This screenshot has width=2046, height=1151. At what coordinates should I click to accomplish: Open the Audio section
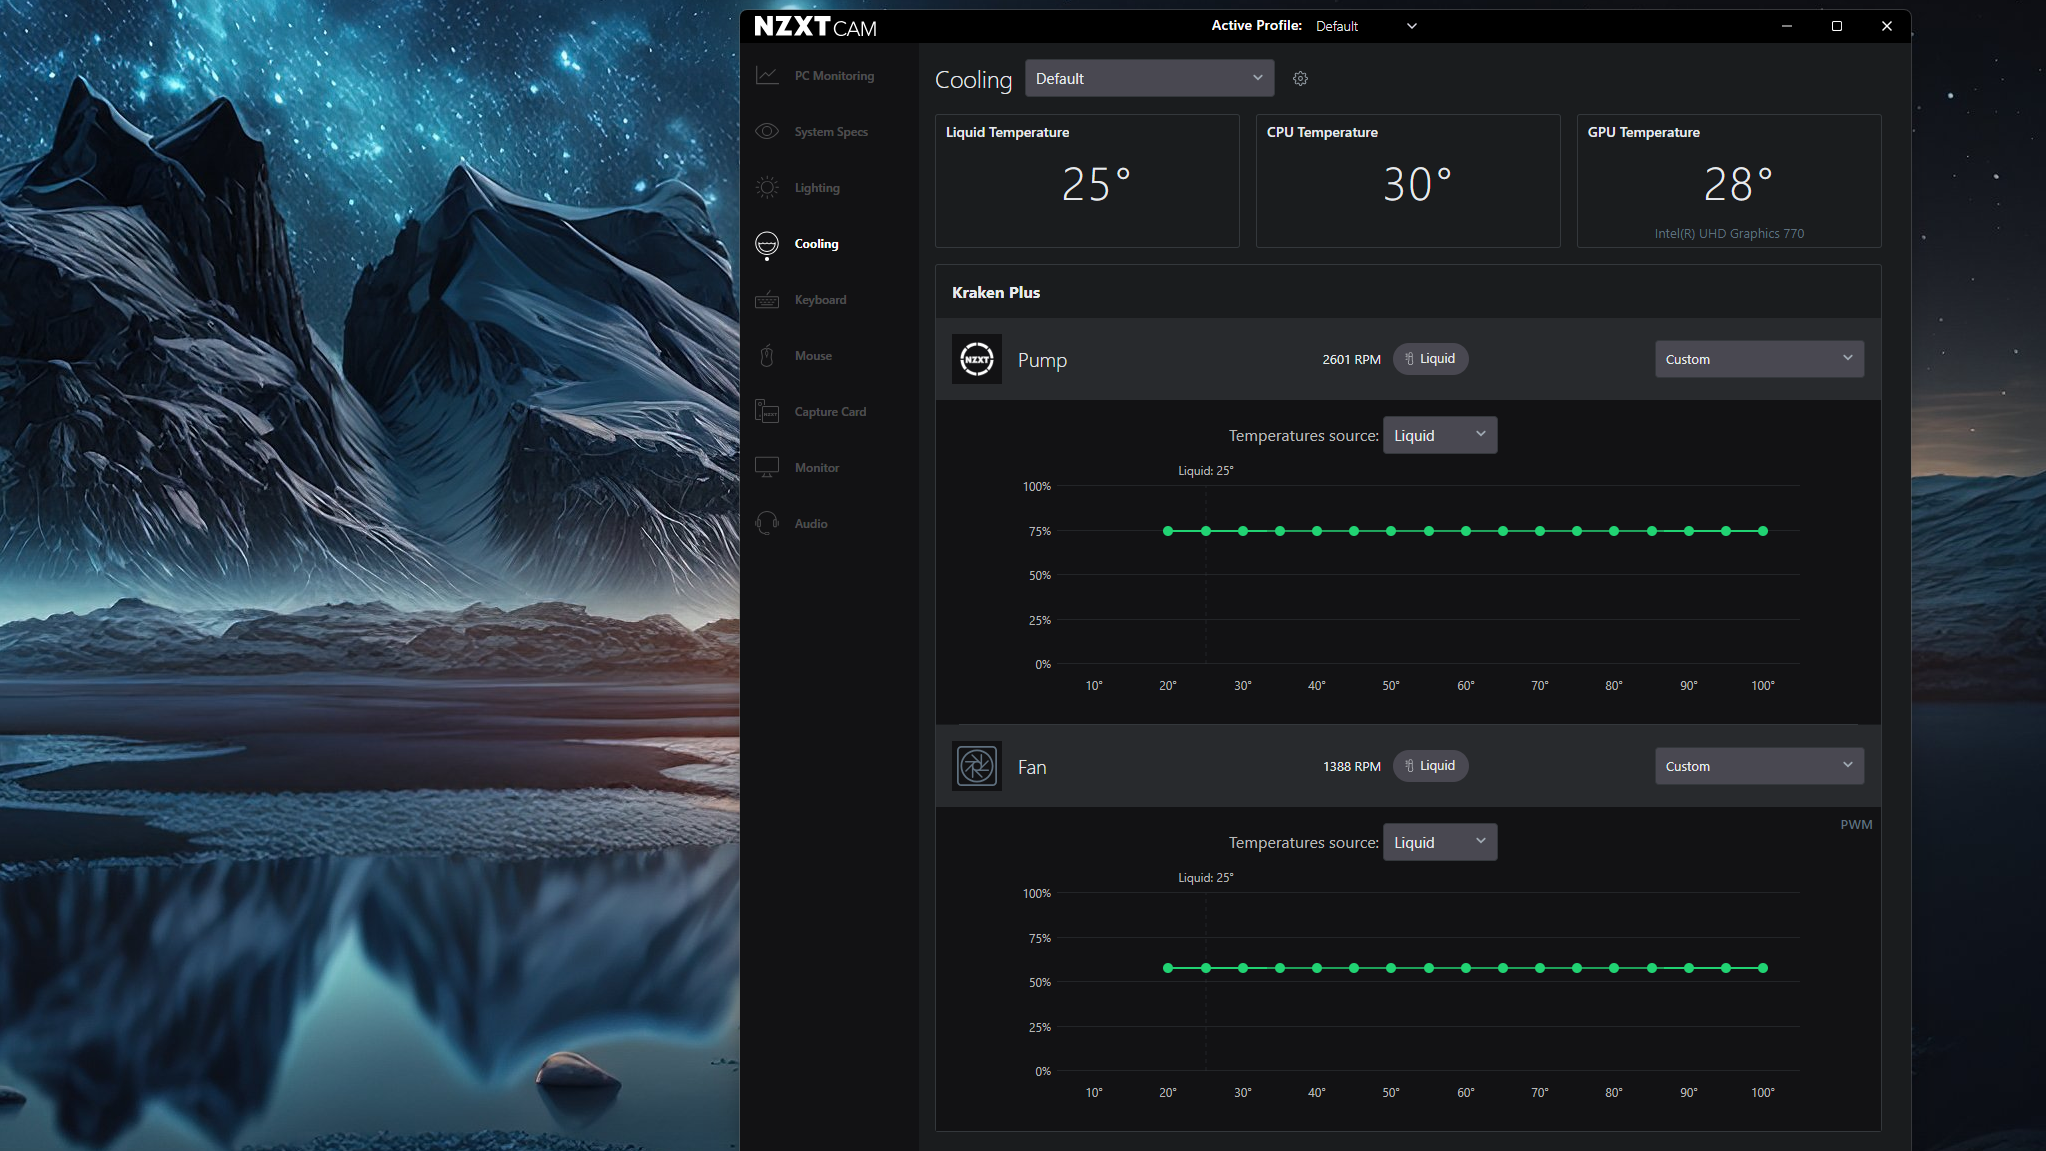coord(811,524)
